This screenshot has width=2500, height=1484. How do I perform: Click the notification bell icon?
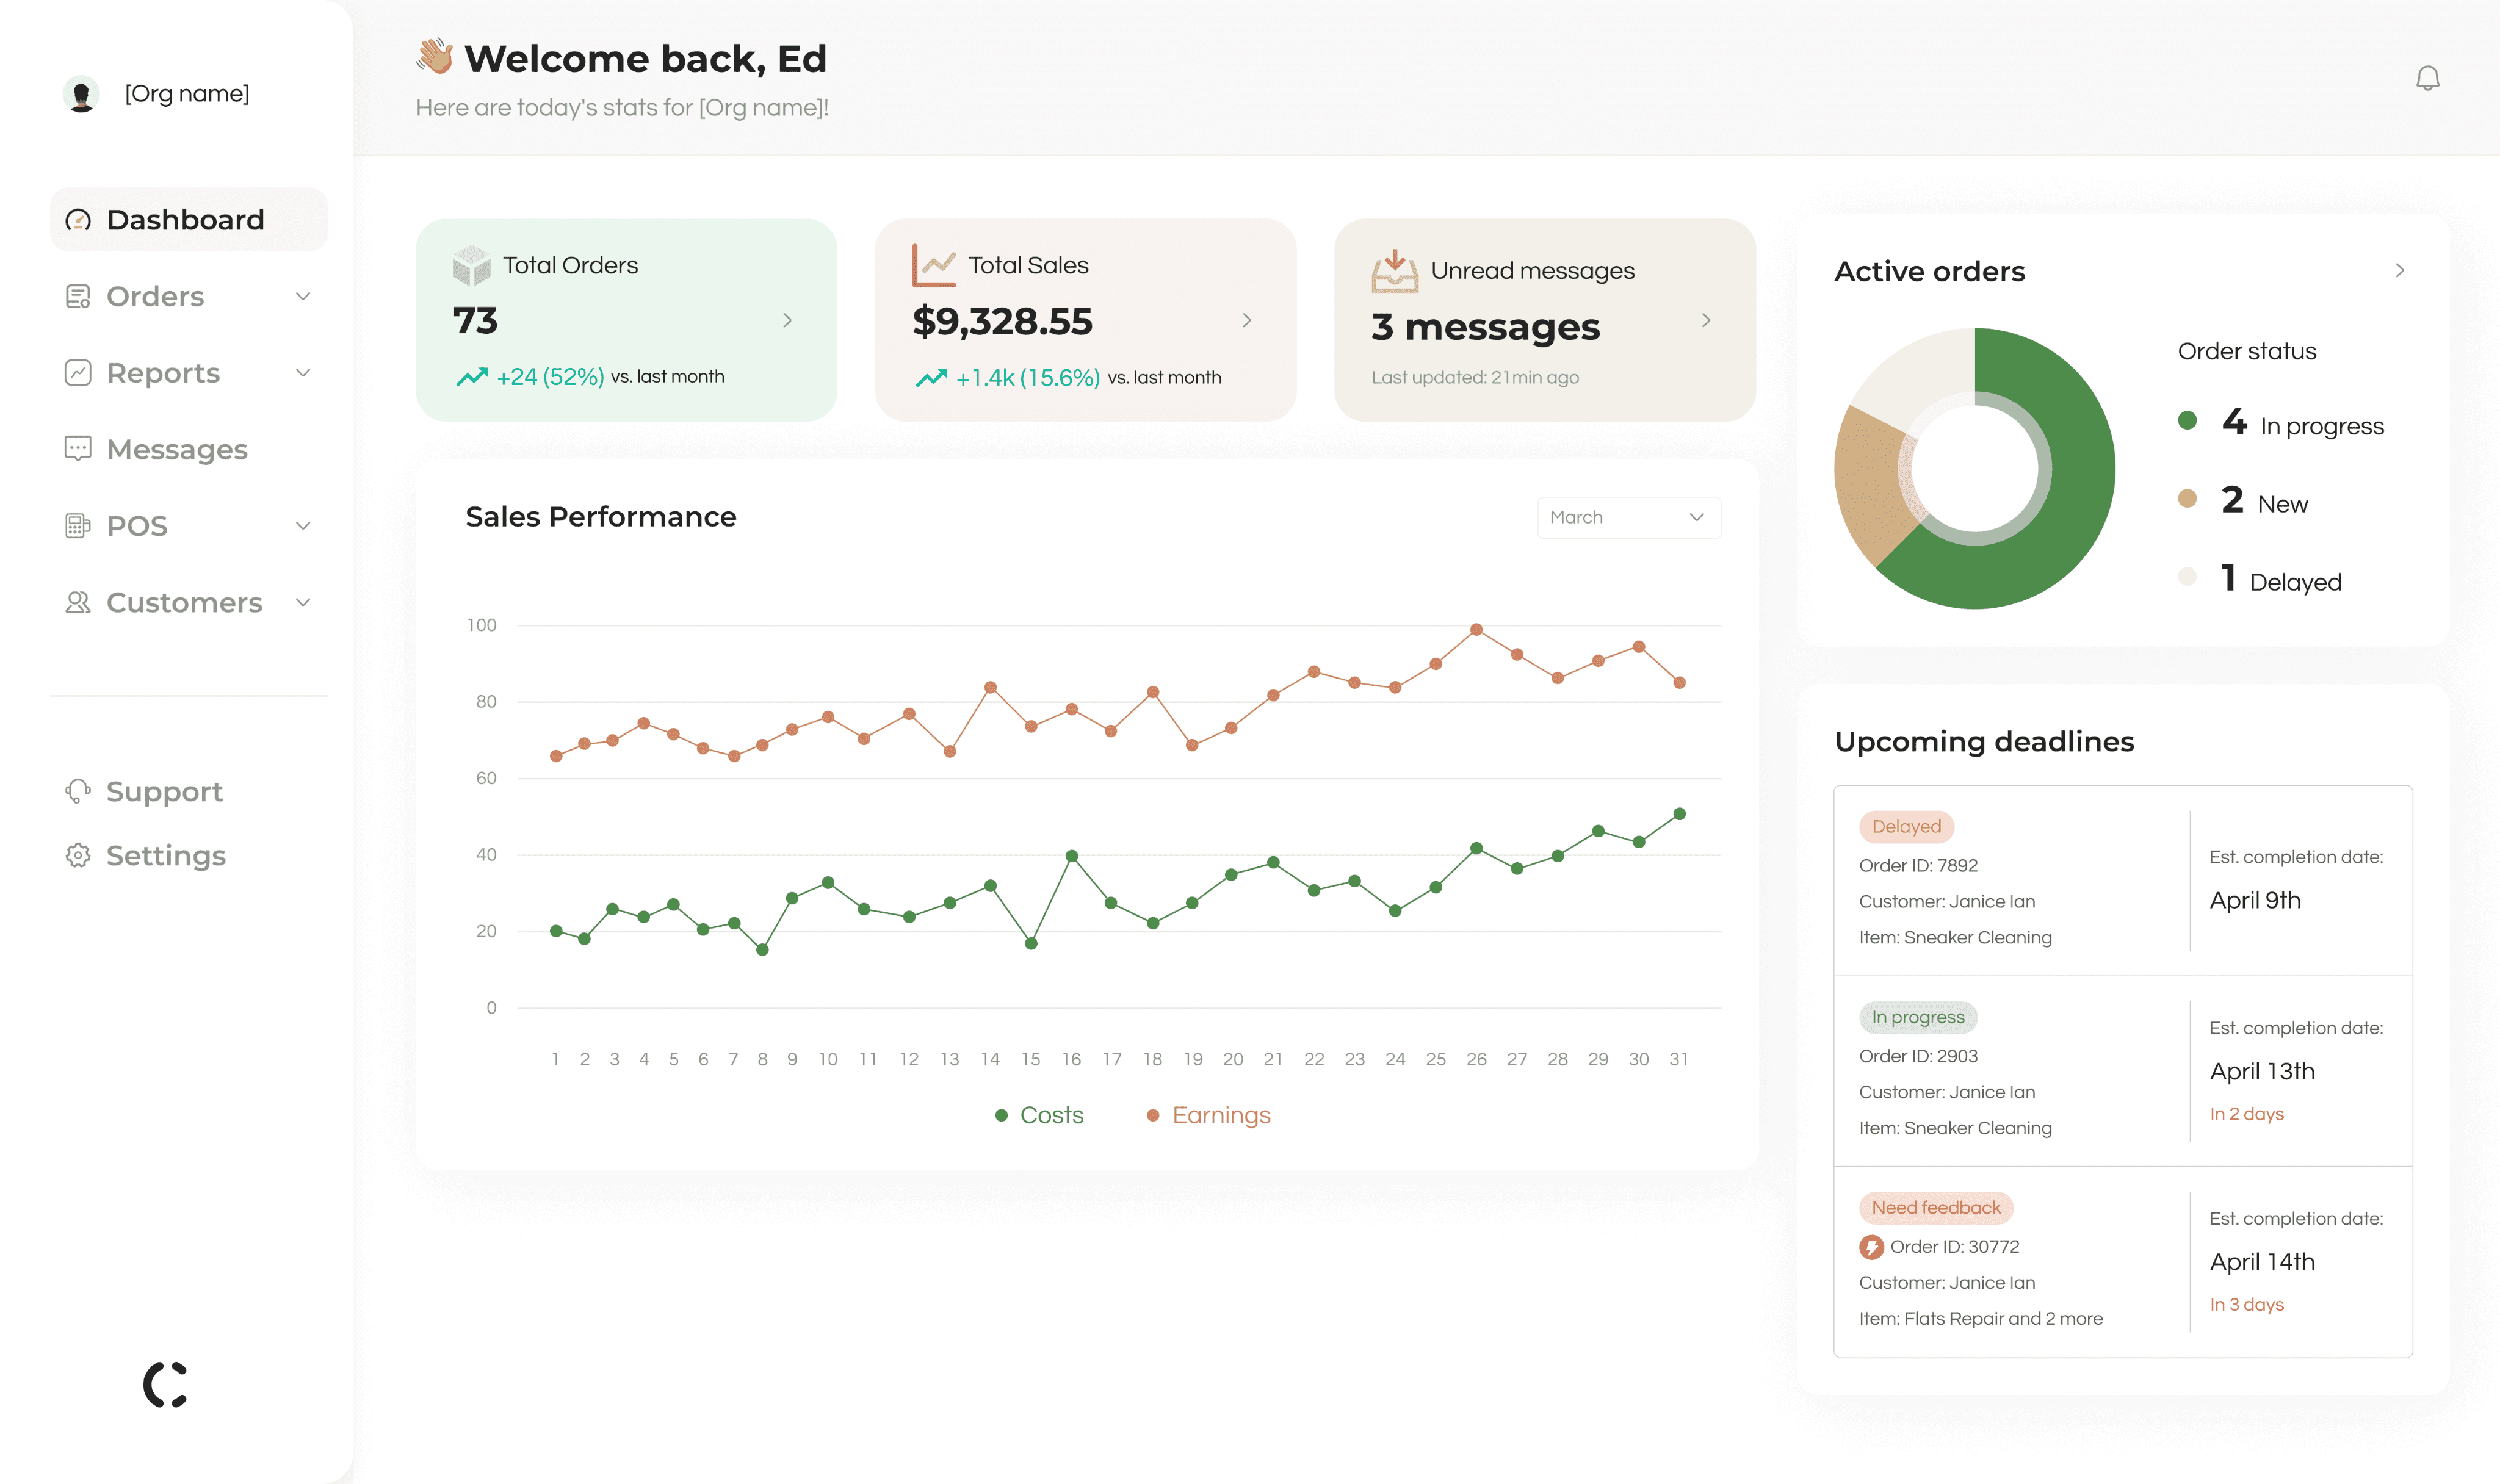point(2427,78)
